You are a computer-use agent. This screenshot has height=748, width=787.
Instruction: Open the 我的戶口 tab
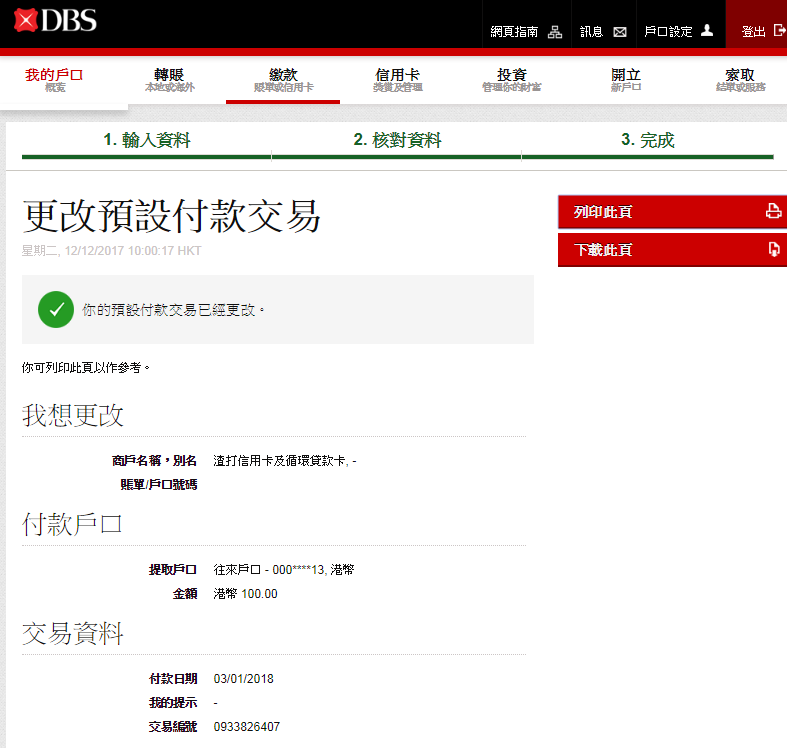click(x=54, y=80)
